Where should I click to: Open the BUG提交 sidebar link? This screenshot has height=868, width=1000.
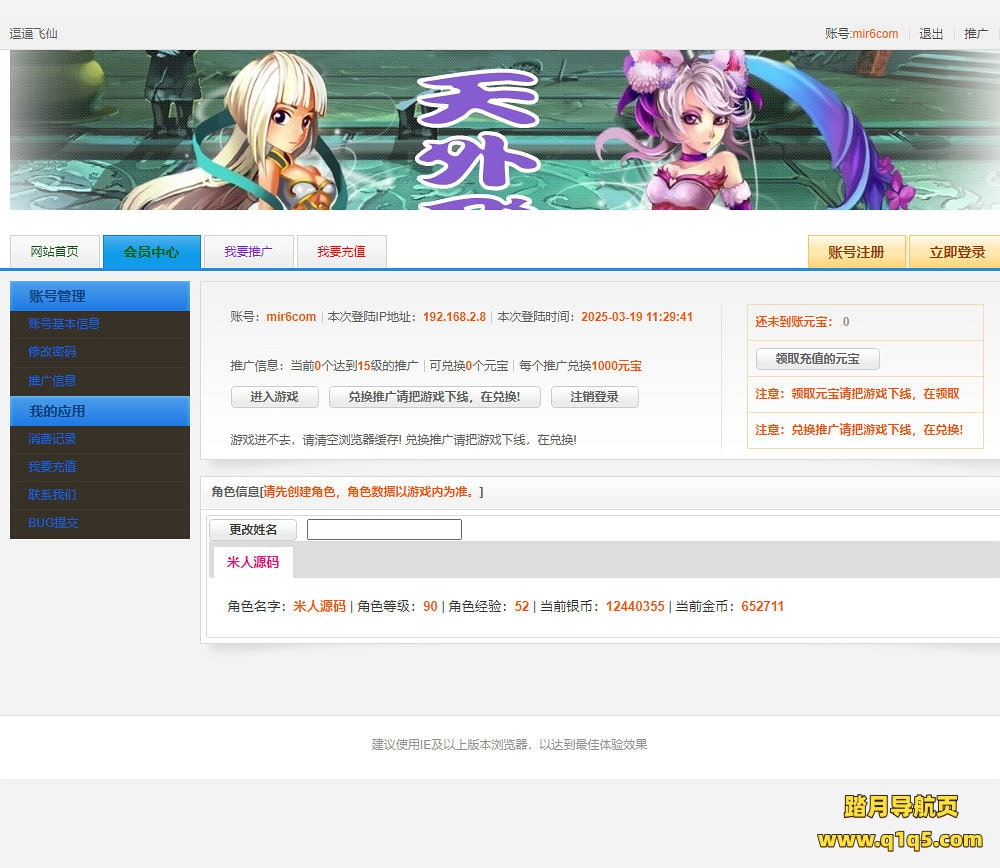53,523
